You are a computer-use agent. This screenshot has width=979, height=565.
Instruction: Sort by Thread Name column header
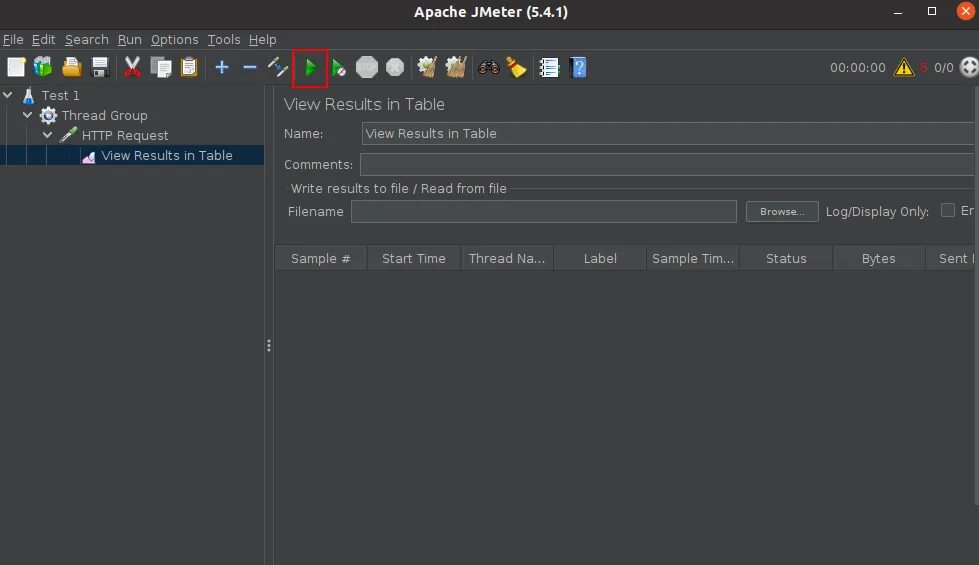point(506,258)
